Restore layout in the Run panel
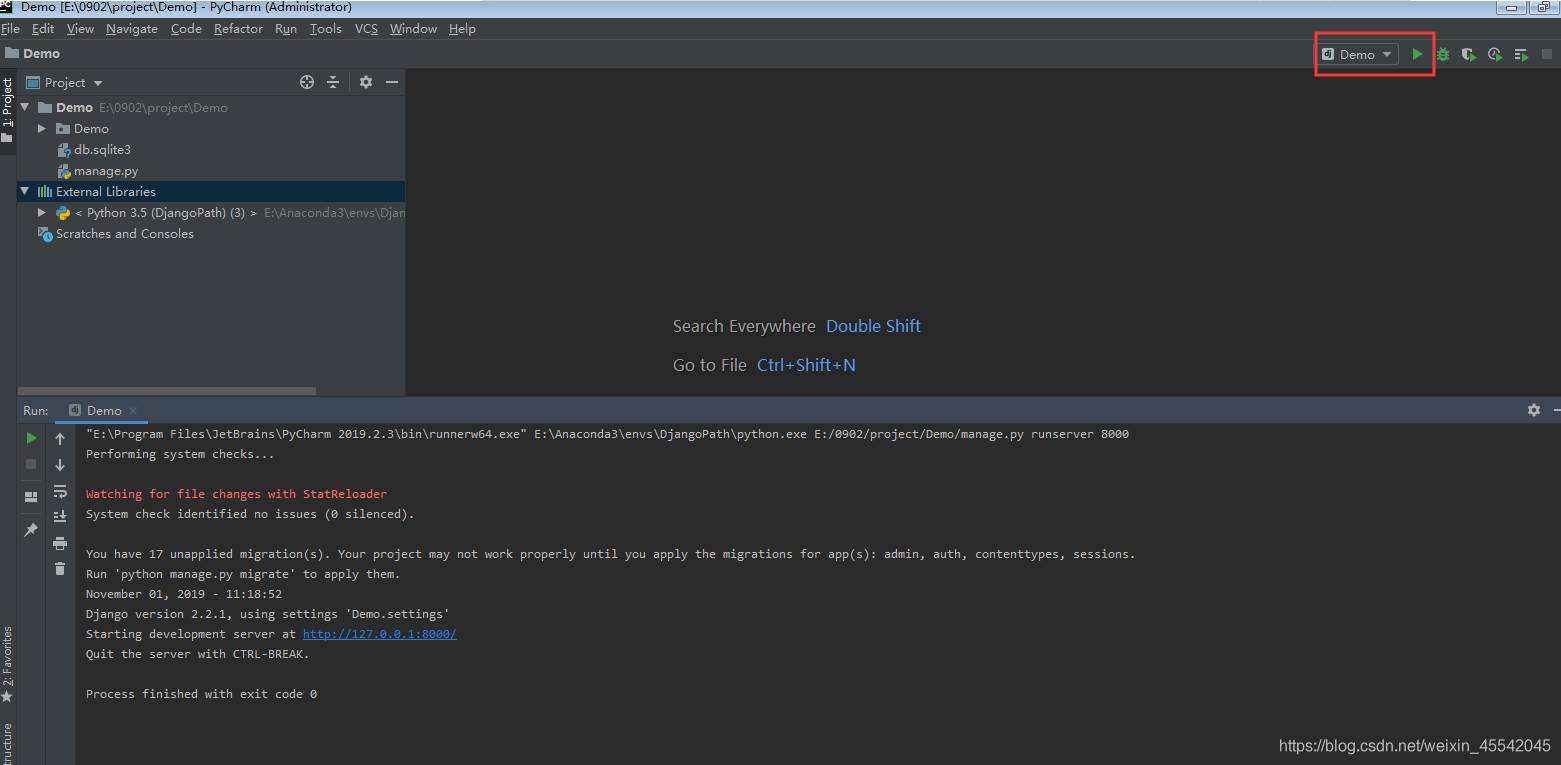1561x765 pixels. coord(31,497)
